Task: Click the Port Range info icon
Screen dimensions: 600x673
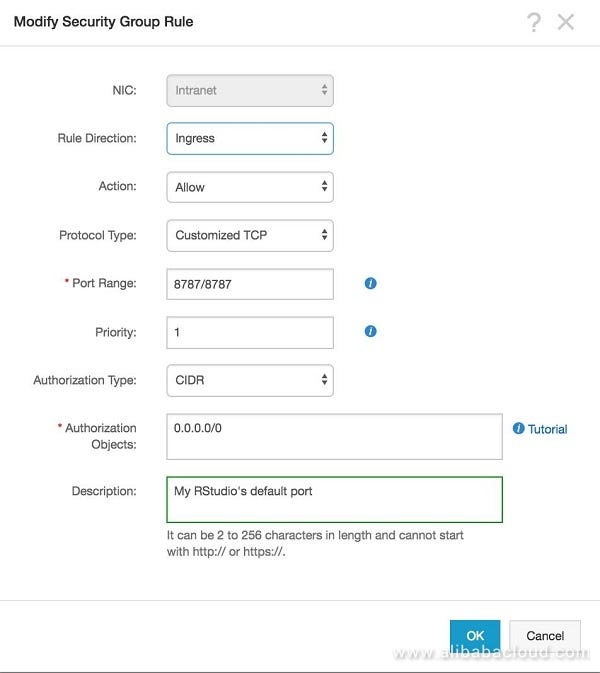Action: 370,284
